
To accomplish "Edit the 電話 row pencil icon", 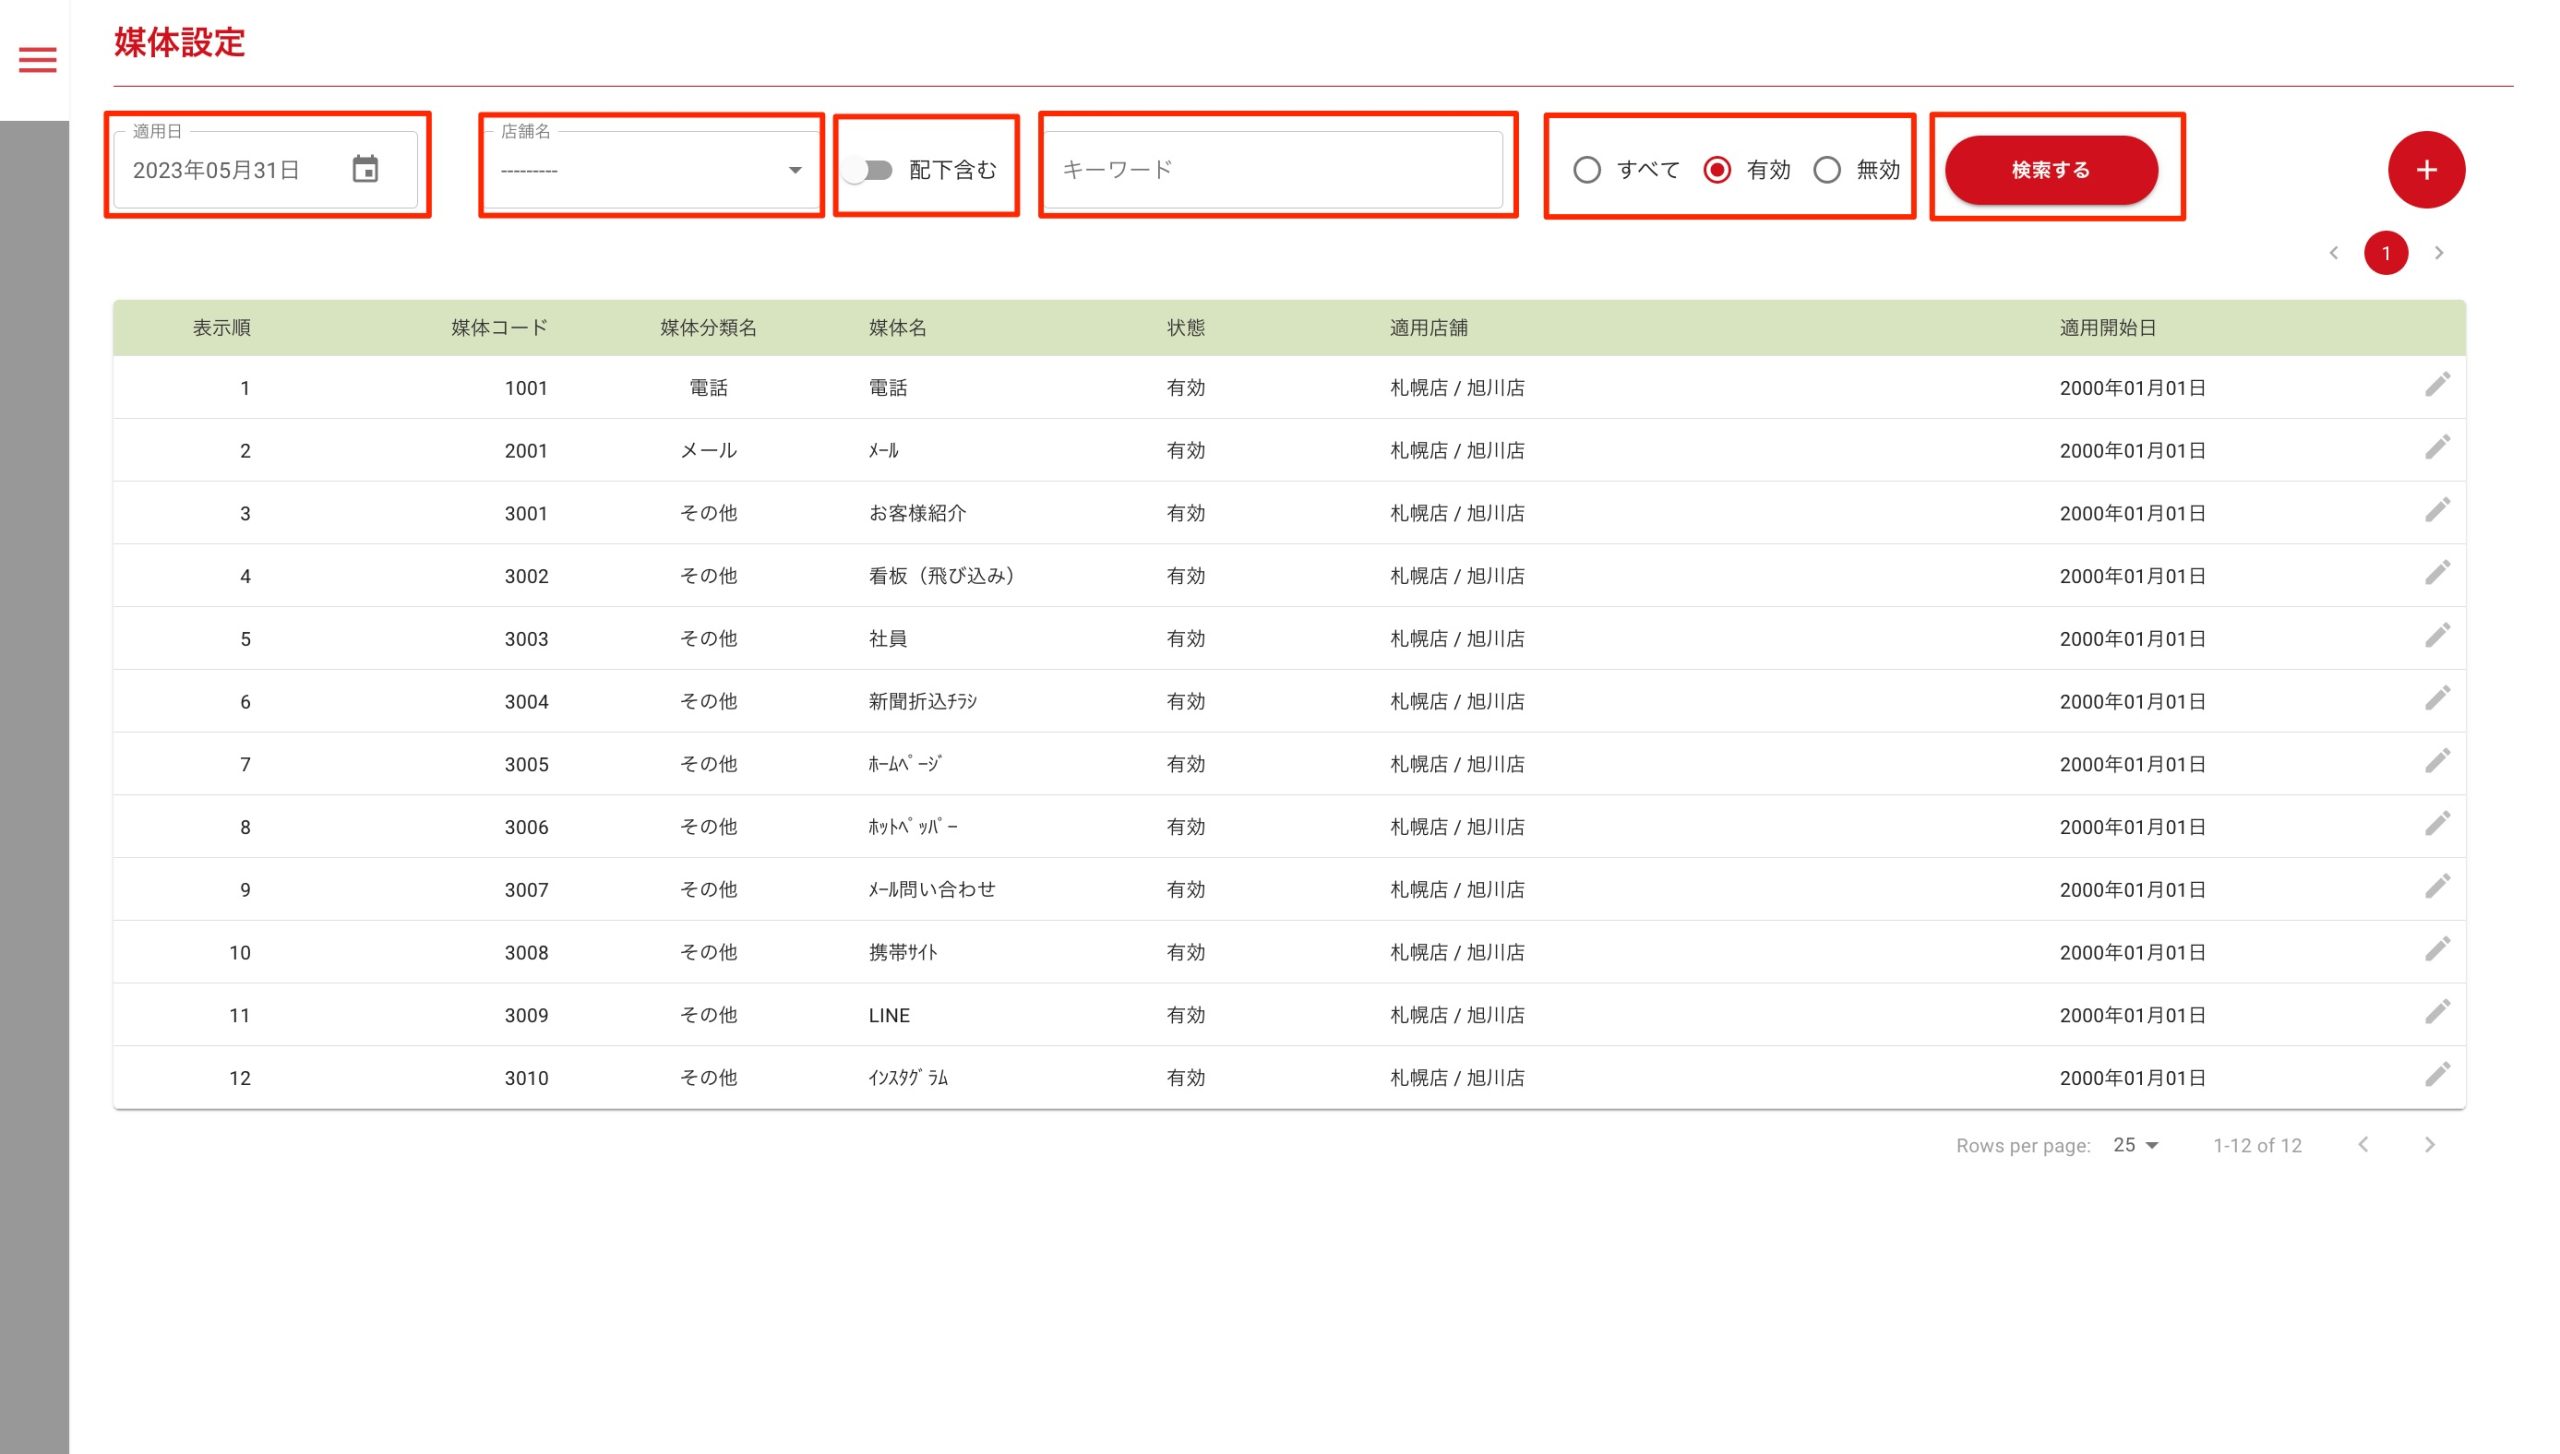I will click(2436, 385).
